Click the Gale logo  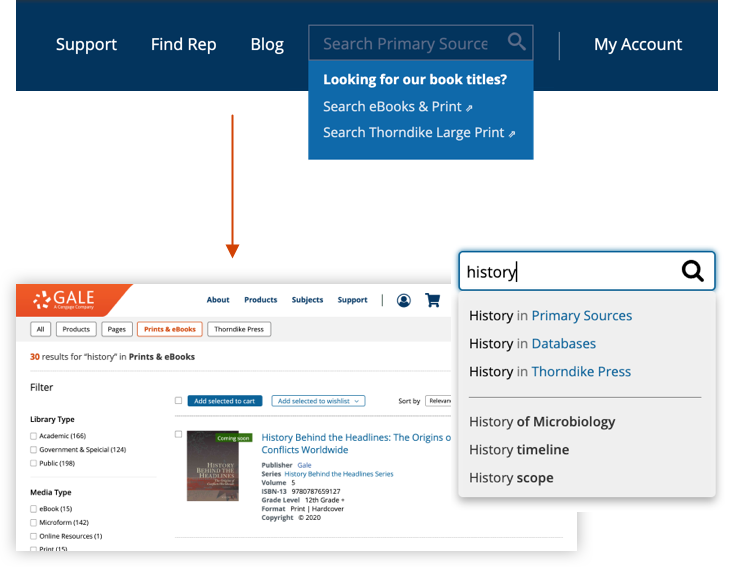[66, 300]
